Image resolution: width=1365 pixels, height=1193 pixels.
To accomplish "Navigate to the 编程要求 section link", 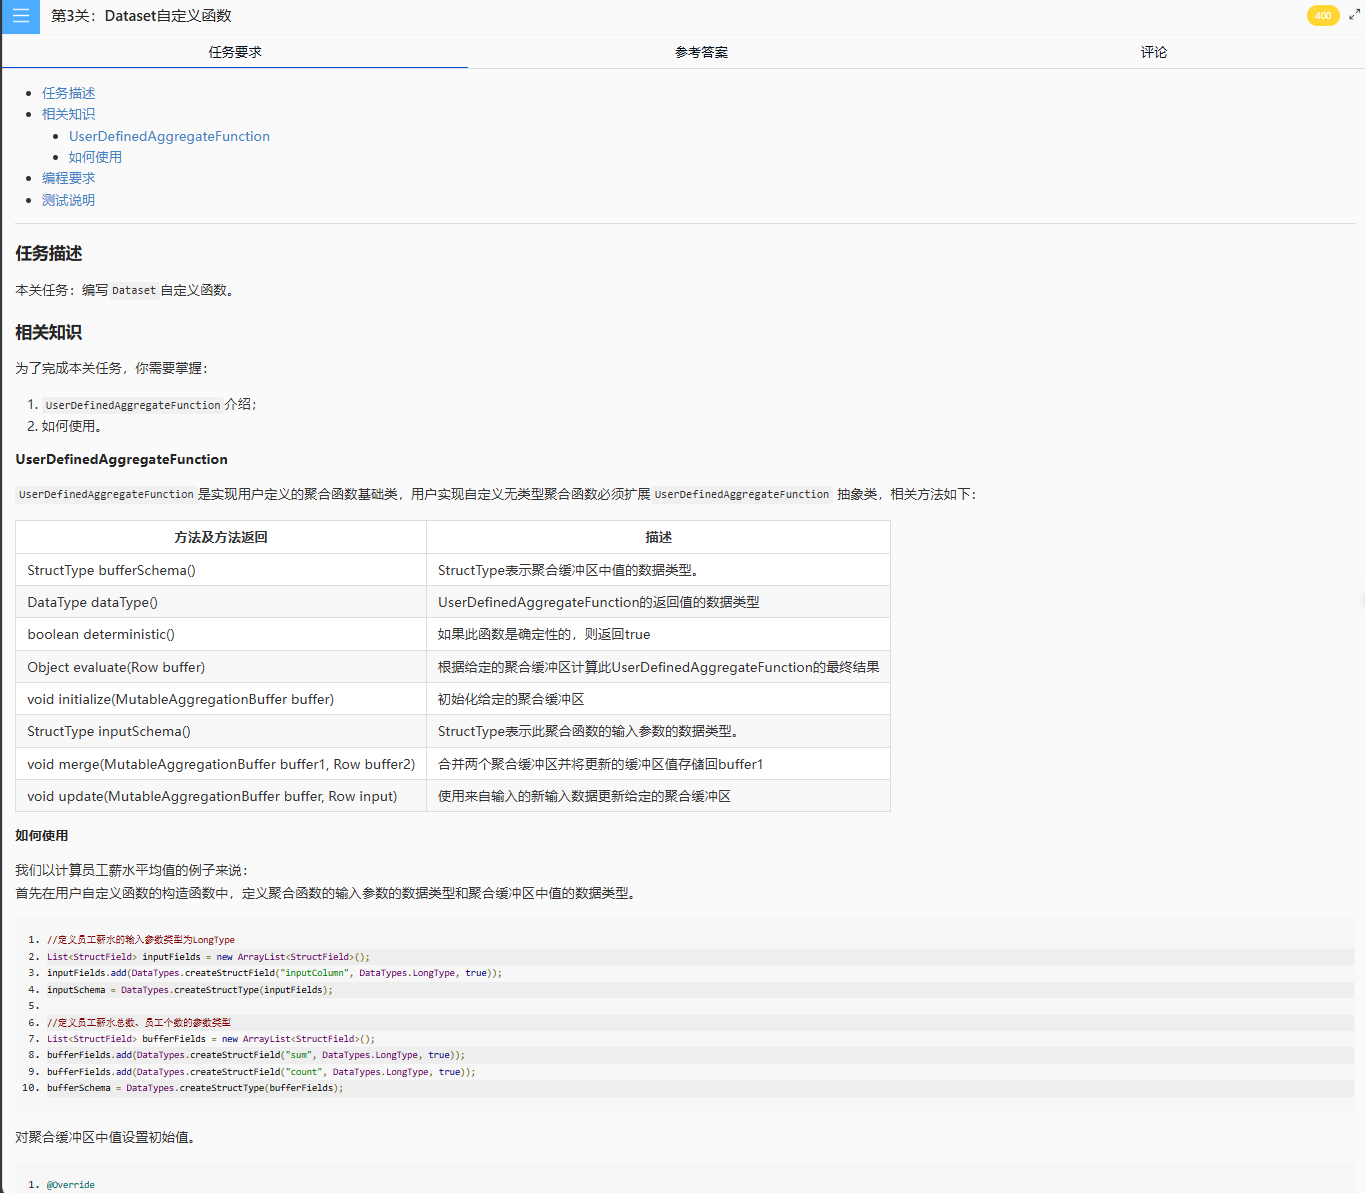I will click(68, 178).
